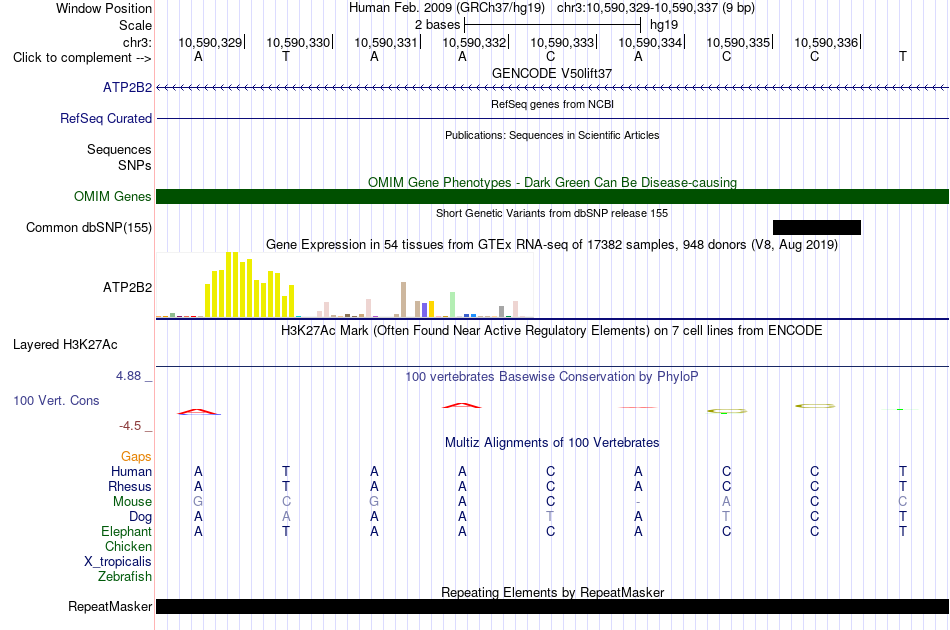Click the OMIM Genes track label
This screenshot has height=630, width=950.
(113, 197)
